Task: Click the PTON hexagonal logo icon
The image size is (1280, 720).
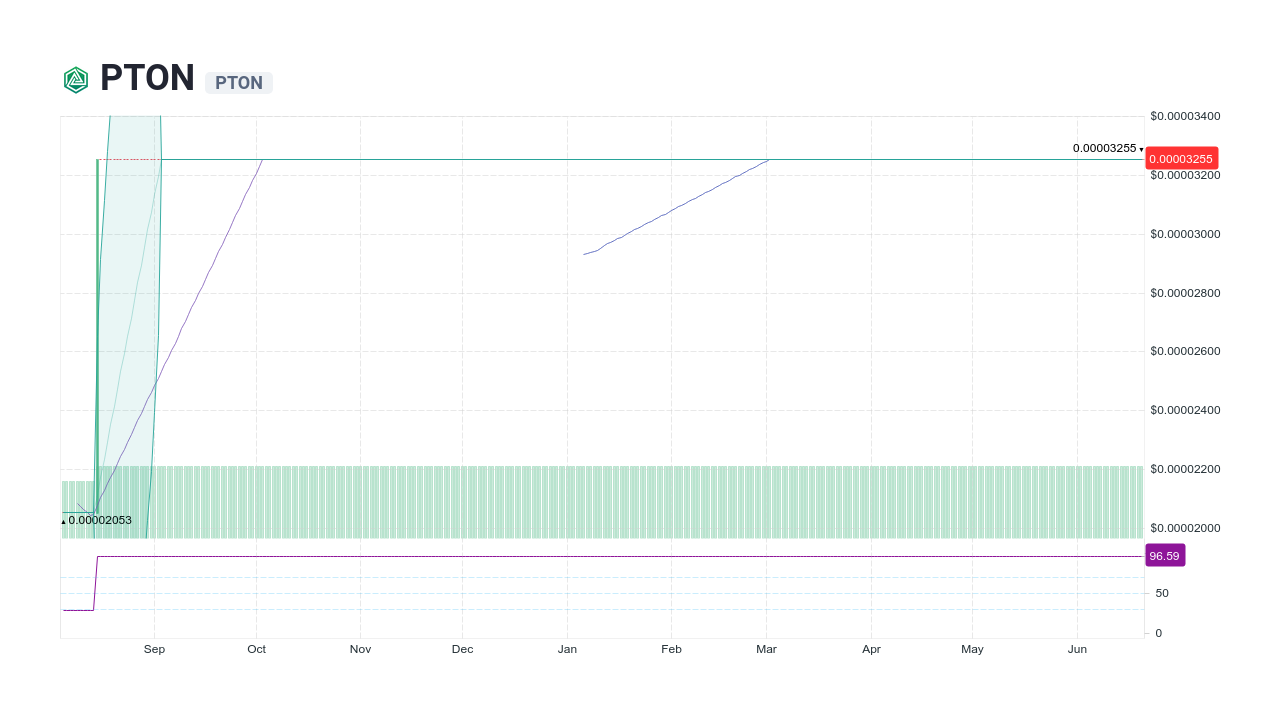Action: point(76,79)
